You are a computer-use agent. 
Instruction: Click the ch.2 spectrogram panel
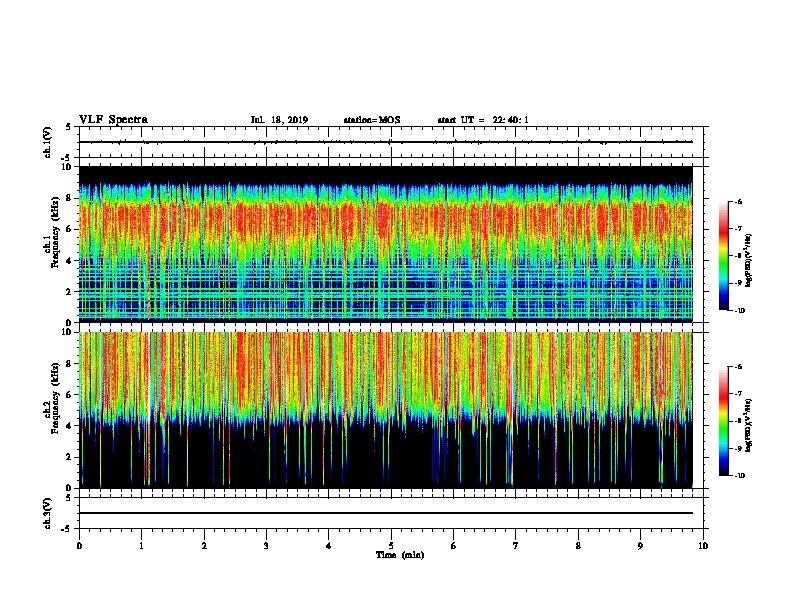386,410
